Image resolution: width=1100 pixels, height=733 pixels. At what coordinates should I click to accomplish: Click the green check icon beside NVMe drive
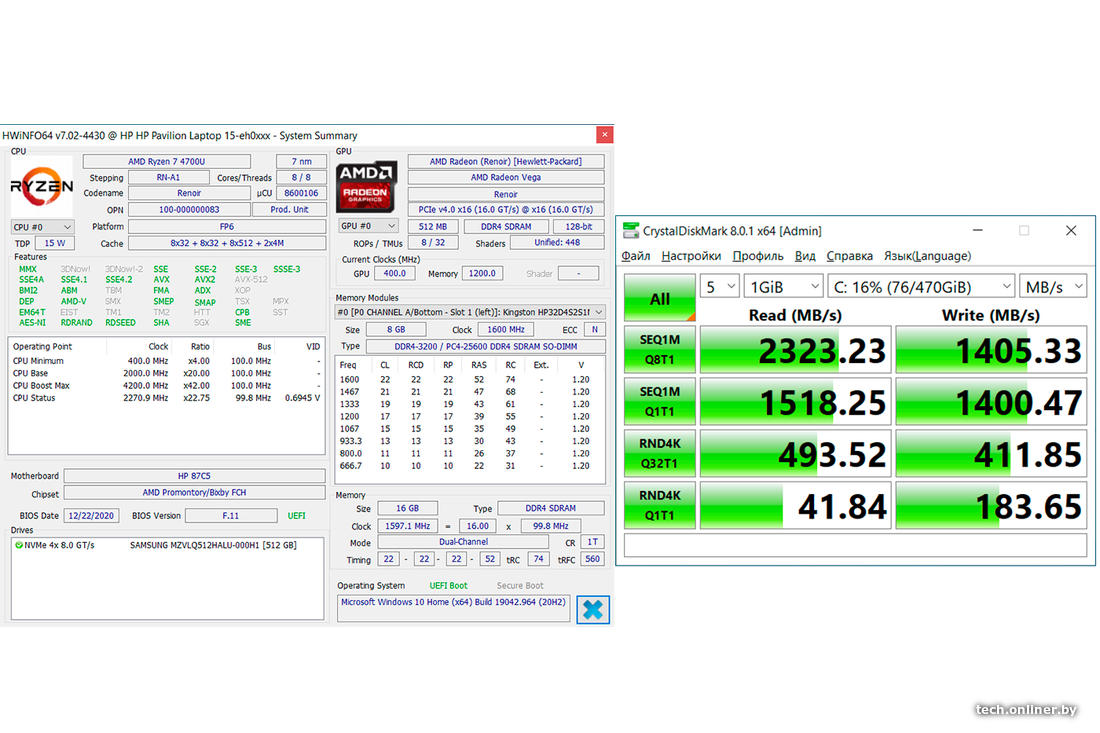click(x=19, y=545)
